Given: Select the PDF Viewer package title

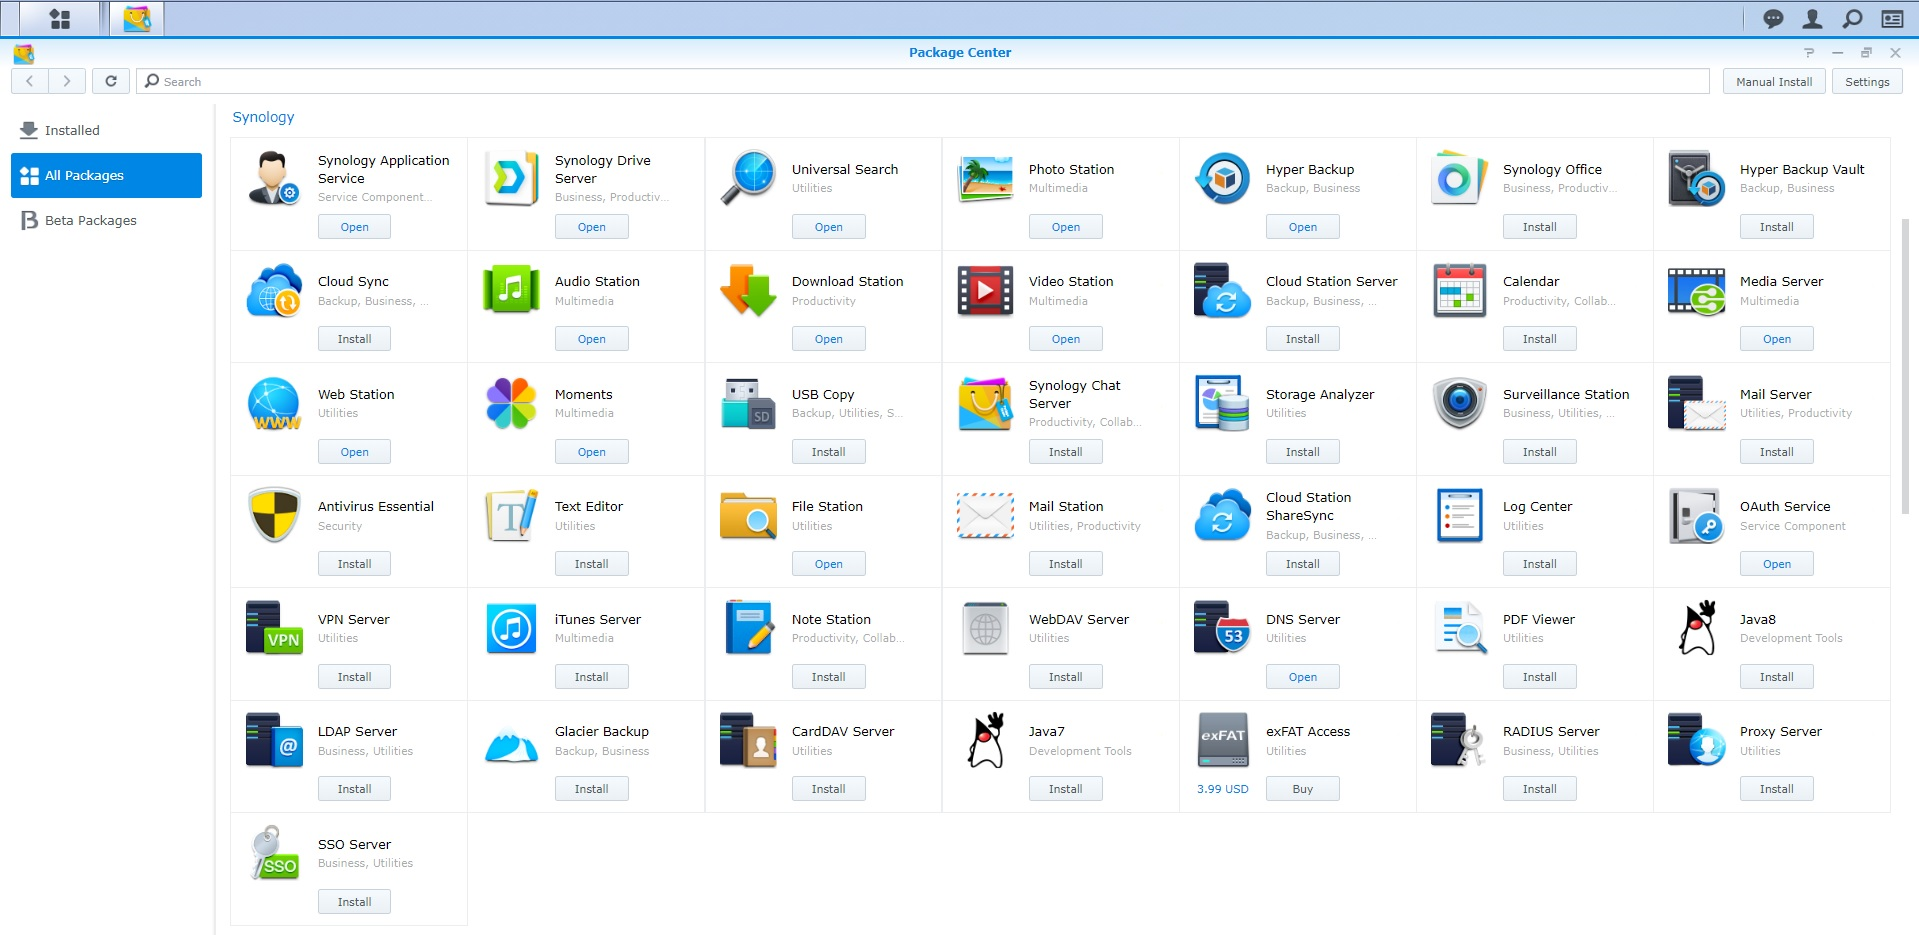Looking at the screenshot, I should pos(1538,620).
